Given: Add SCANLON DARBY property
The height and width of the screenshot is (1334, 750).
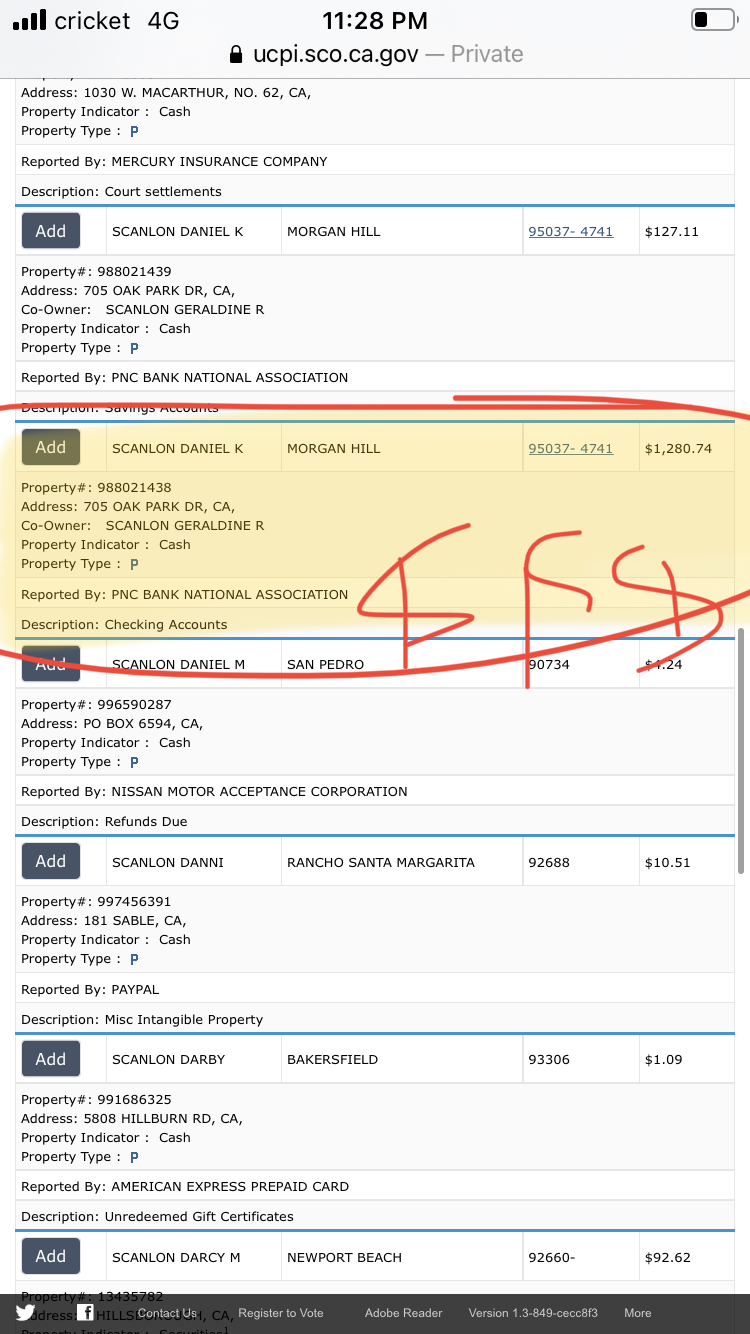Looking at the screenshot, I should click(51, 1059).
